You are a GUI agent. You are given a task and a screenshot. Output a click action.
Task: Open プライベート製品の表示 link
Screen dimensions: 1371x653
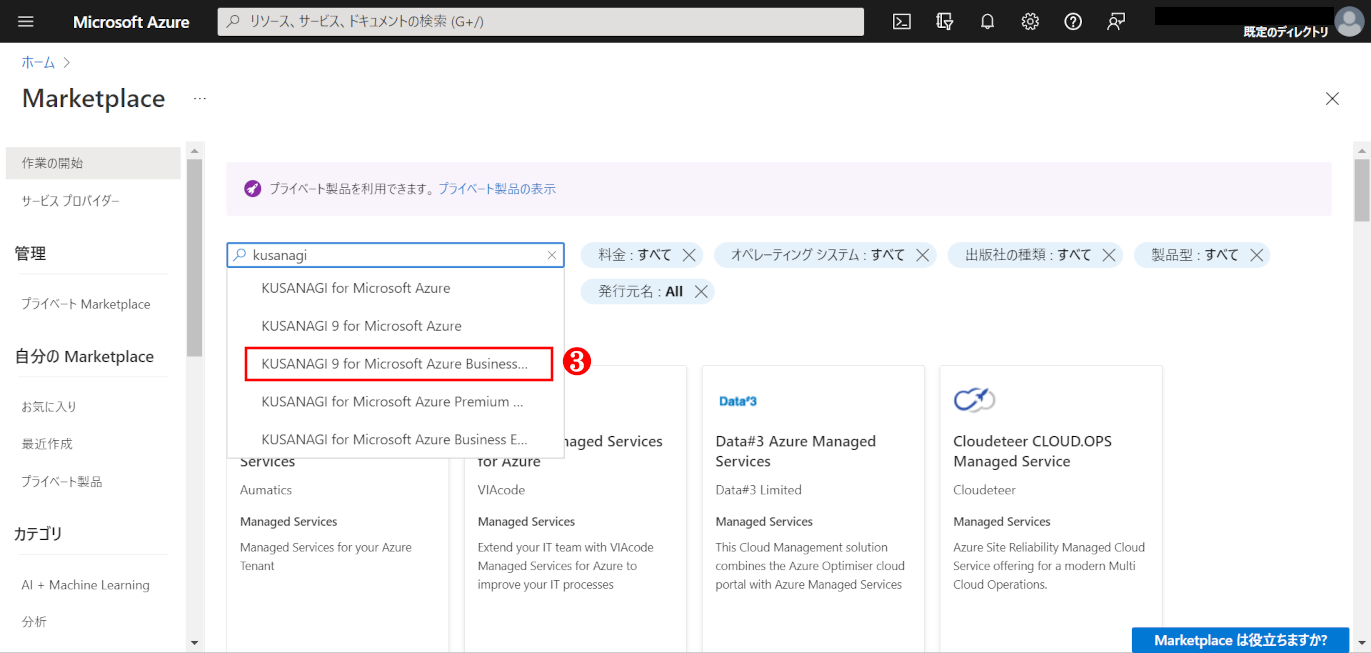(x=497, y=188)
